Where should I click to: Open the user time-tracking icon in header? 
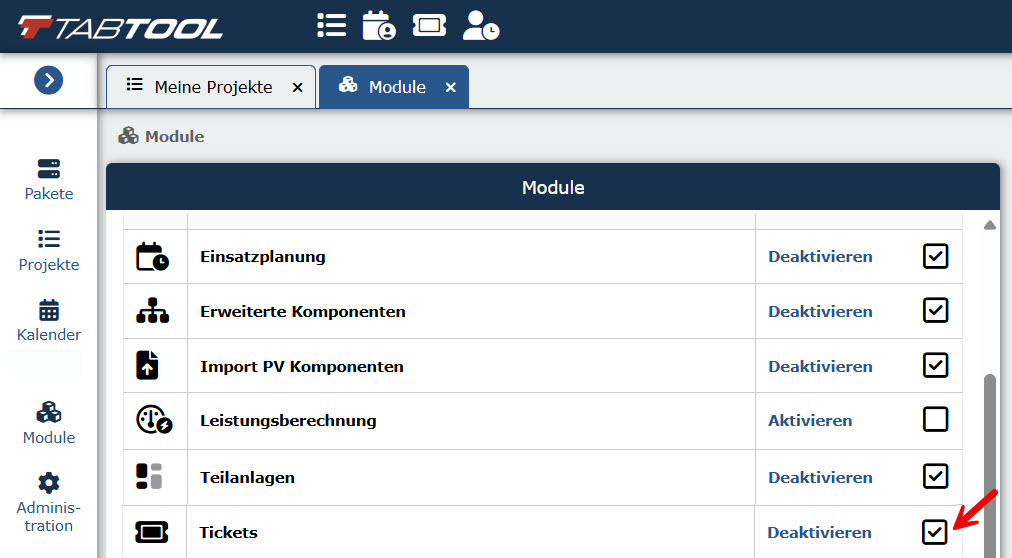(x=481, y=26)
